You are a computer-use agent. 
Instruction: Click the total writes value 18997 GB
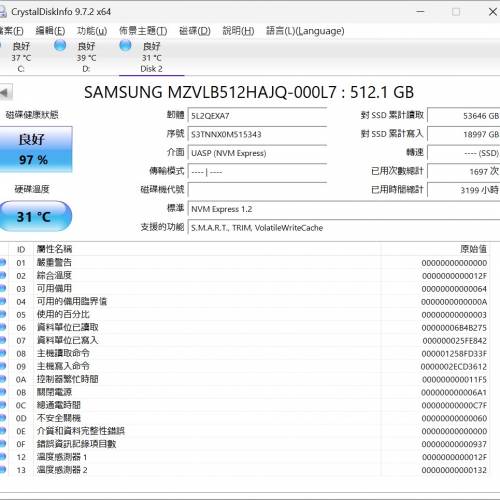[464, 134]
